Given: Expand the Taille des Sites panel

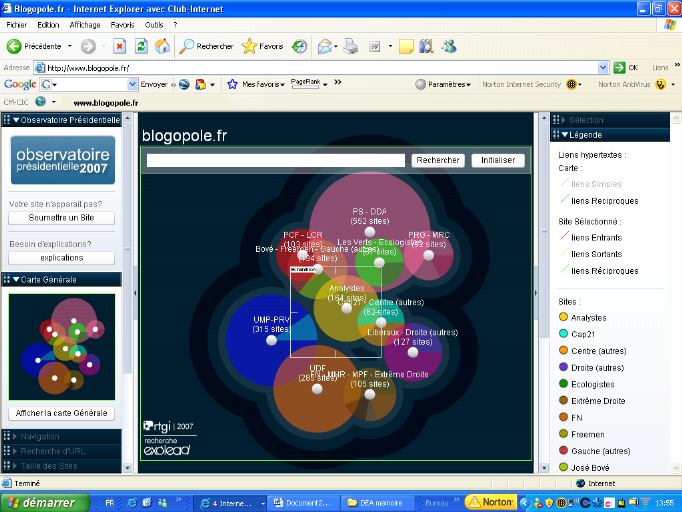Looking at the screenshot, I should coord(15,466).
